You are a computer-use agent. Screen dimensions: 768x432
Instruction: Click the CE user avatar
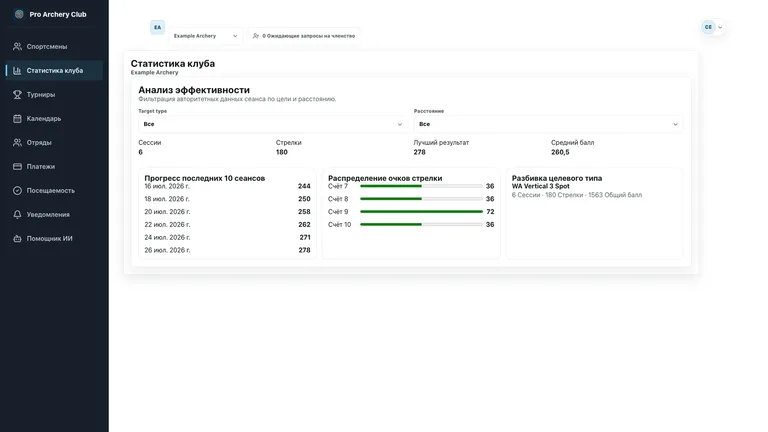(708, 27)
